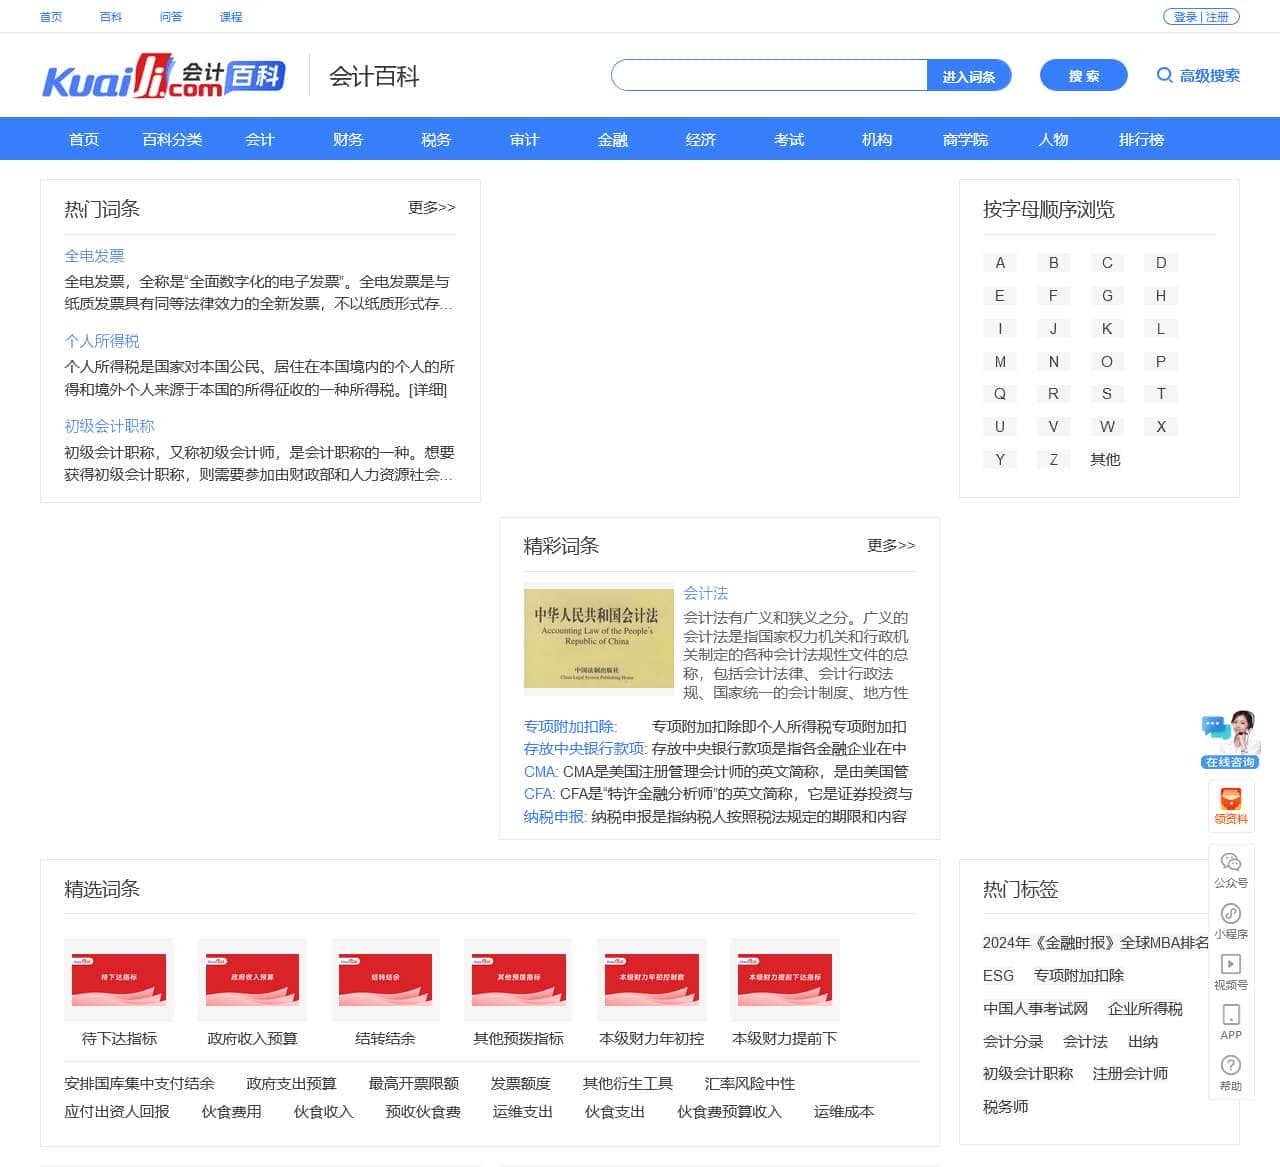Open the online consultation avatar icon
This screenshot has width=1280, height=1167.
1231,739
